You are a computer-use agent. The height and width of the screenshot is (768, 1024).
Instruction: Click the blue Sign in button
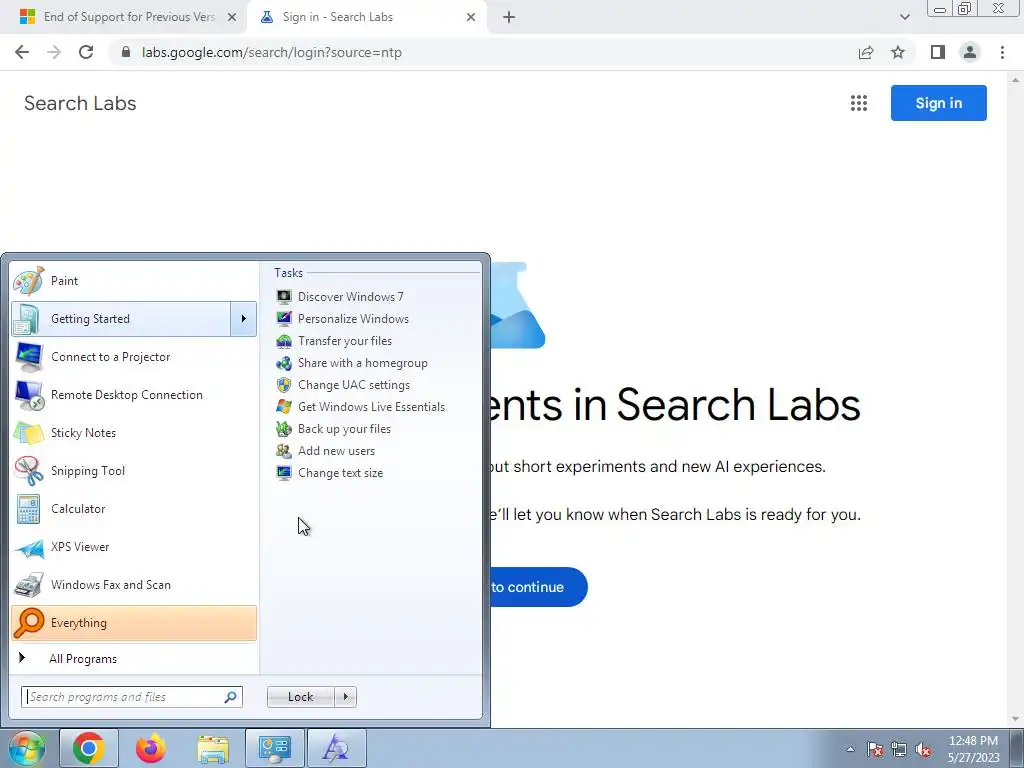938,103
